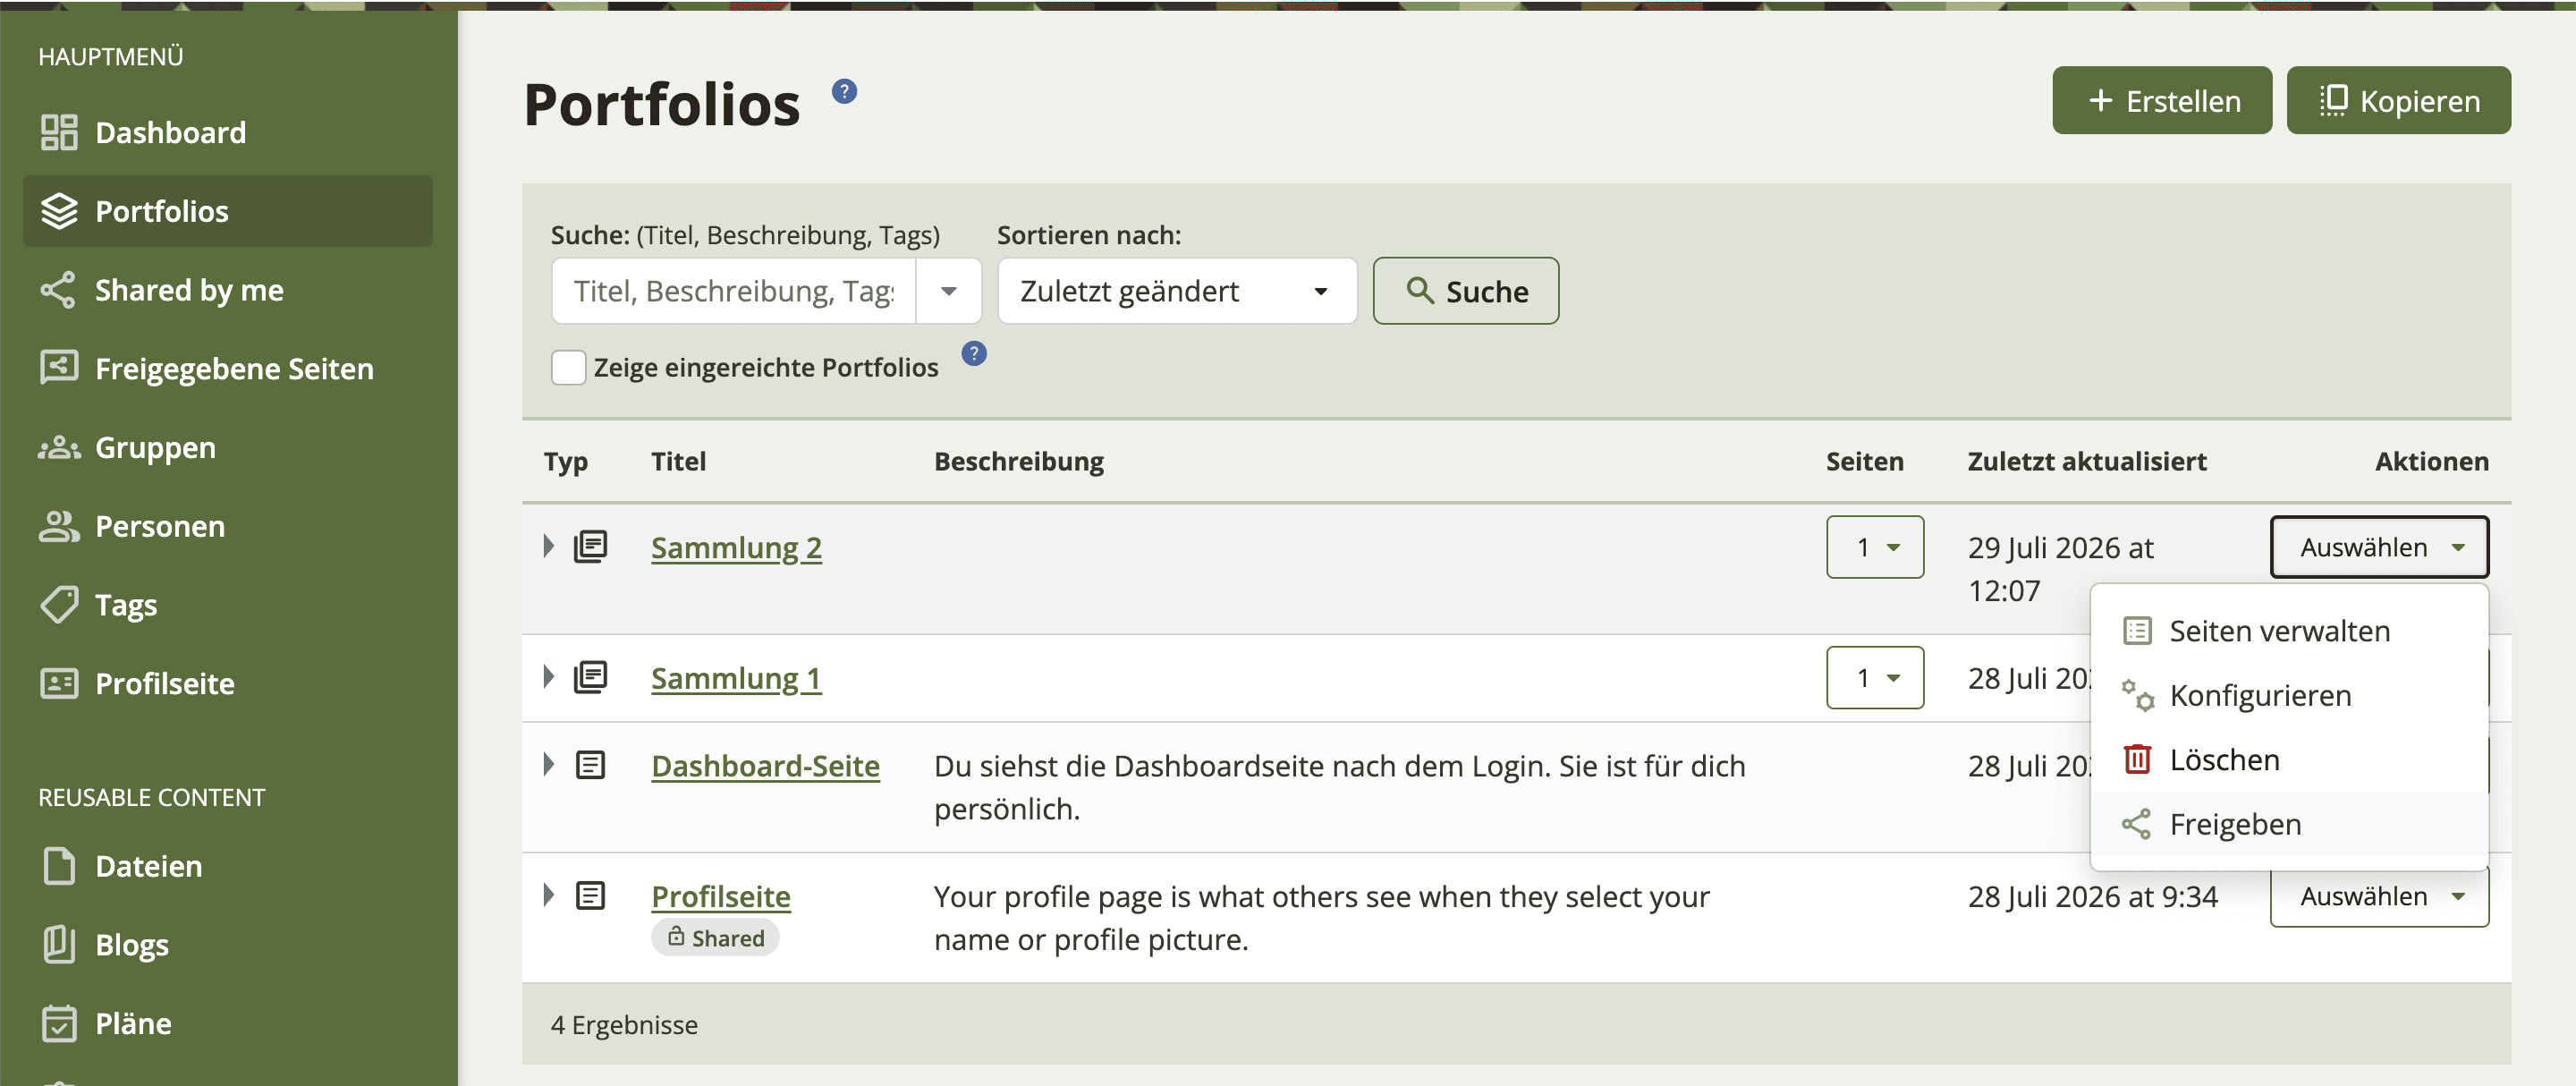Viewport: 2576px width, 1086px height.
Task: Click help icon beside eingereichte Portfolios
Action: click(x=974, y=354)
